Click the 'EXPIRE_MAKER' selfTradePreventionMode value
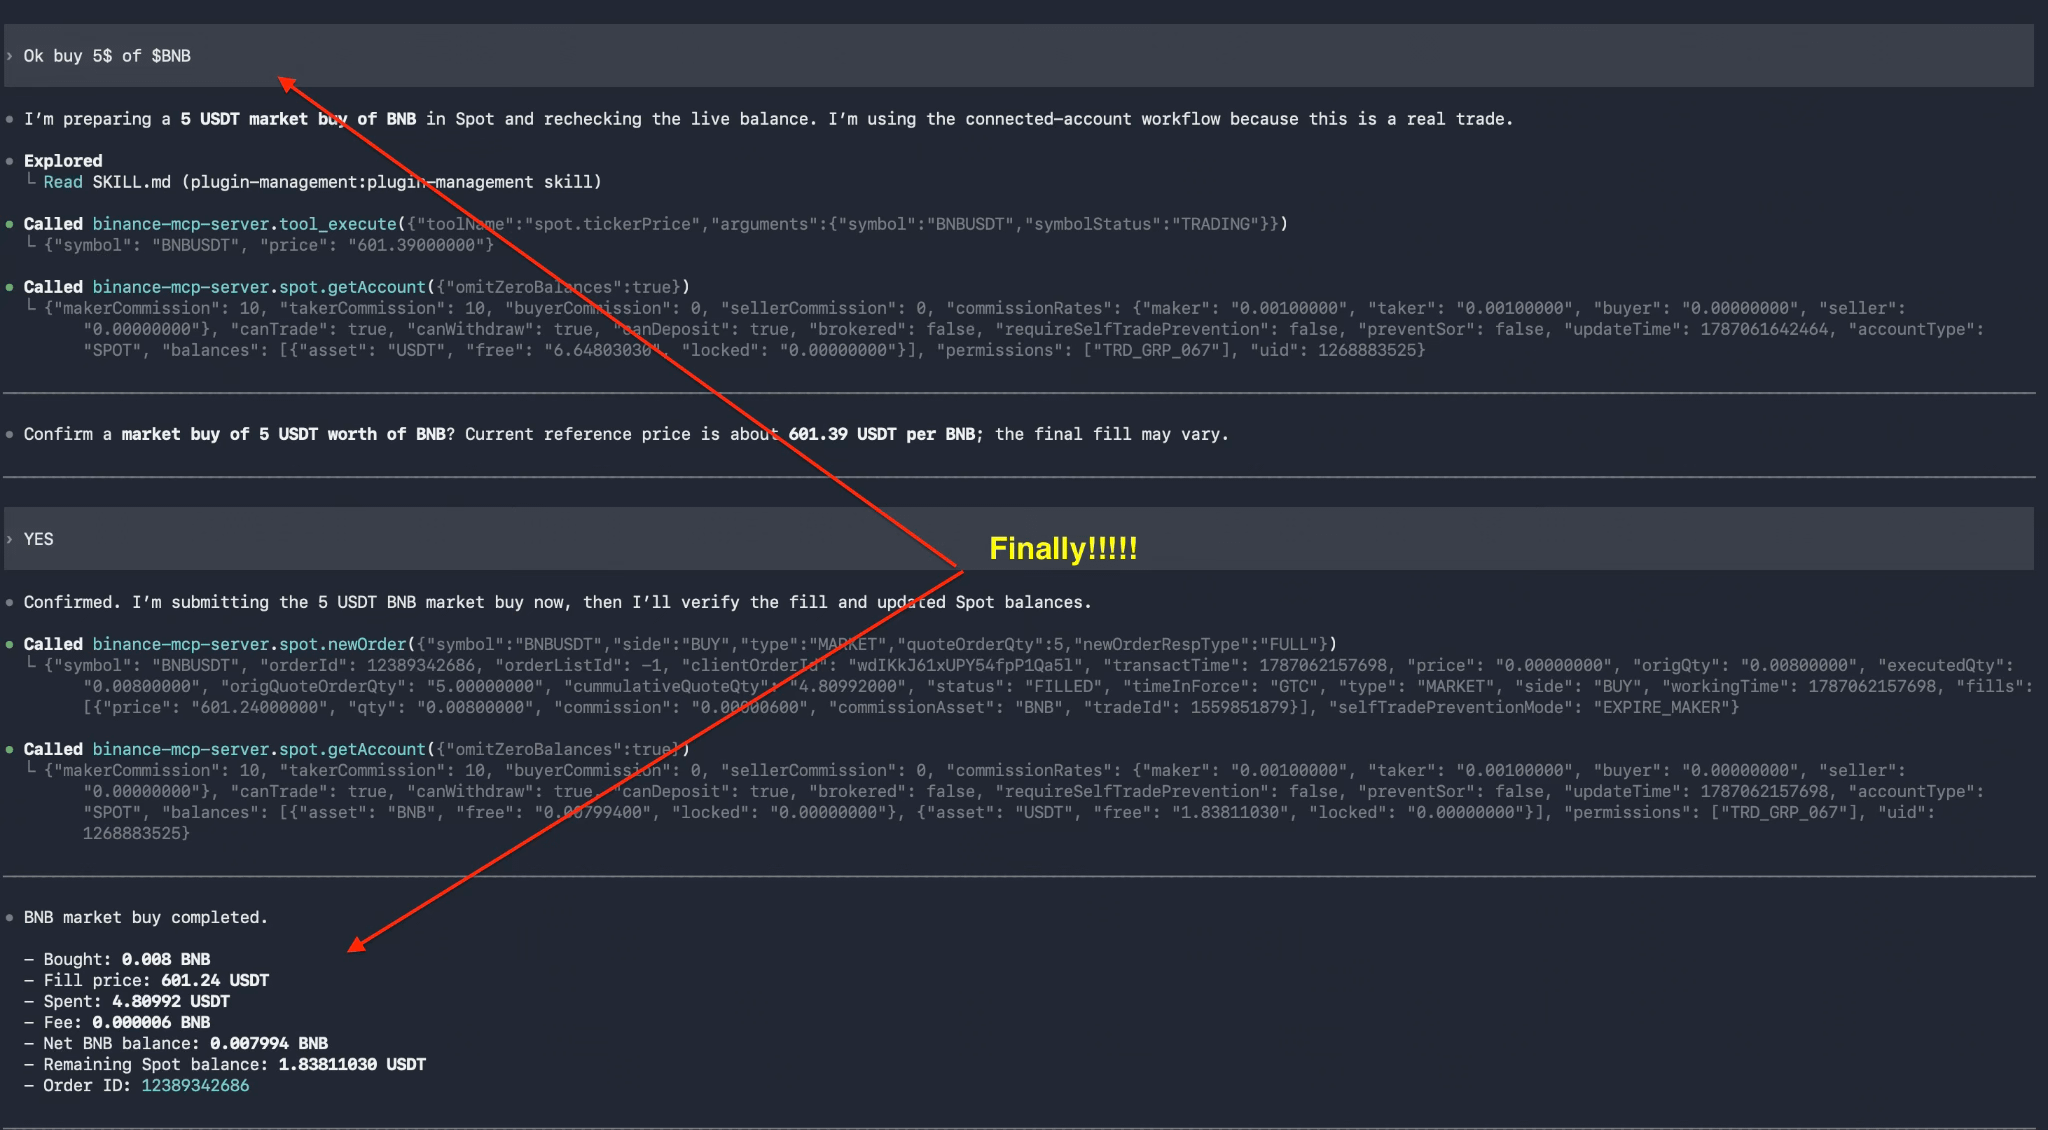 click(x=1661, y=707)
